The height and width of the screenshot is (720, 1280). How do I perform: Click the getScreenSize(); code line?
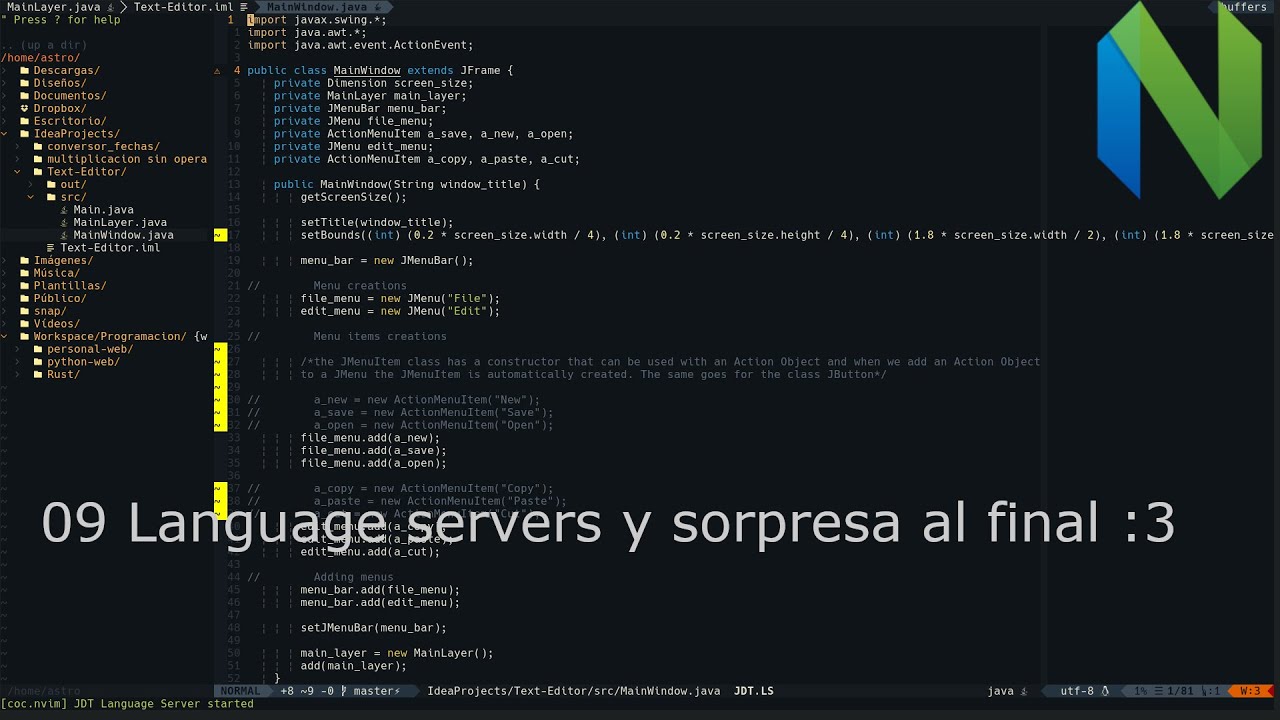354,197
